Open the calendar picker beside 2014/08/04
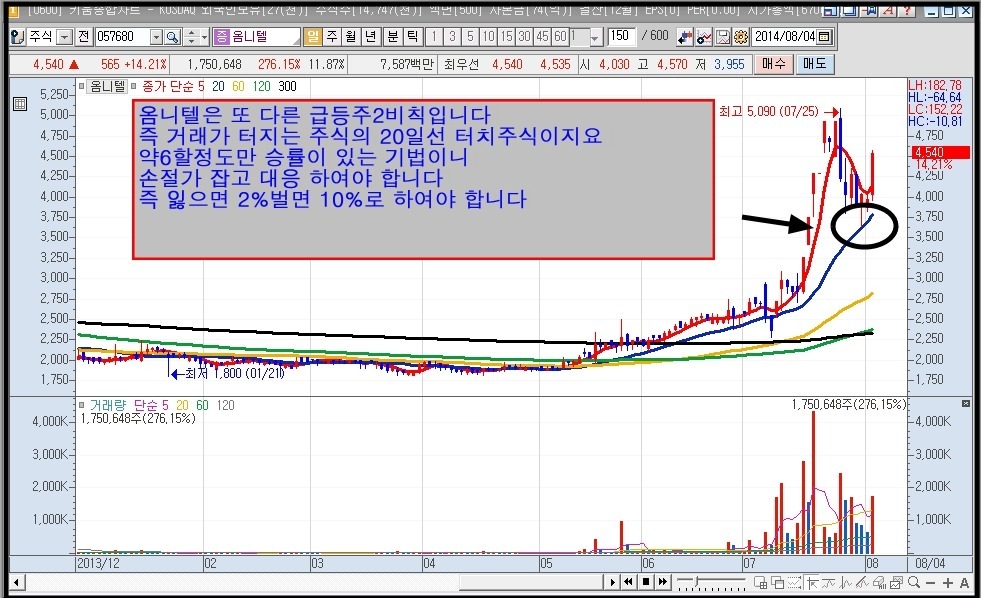 [825, 37]
